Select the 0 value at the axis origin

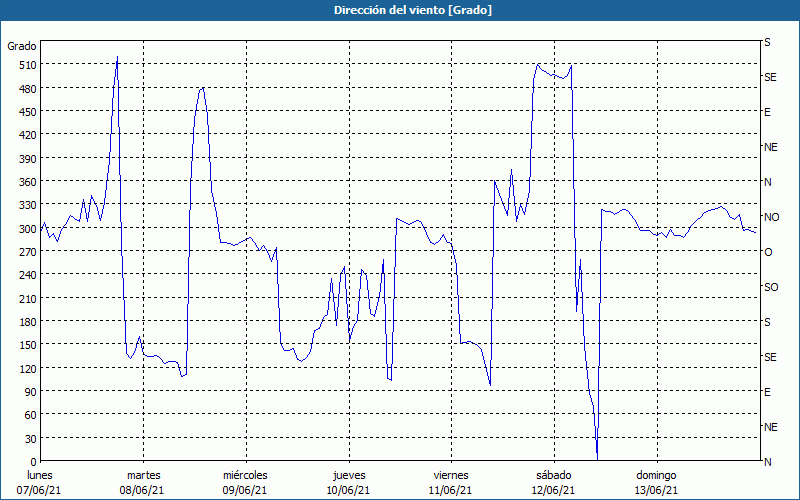click(x=34, y=462)
